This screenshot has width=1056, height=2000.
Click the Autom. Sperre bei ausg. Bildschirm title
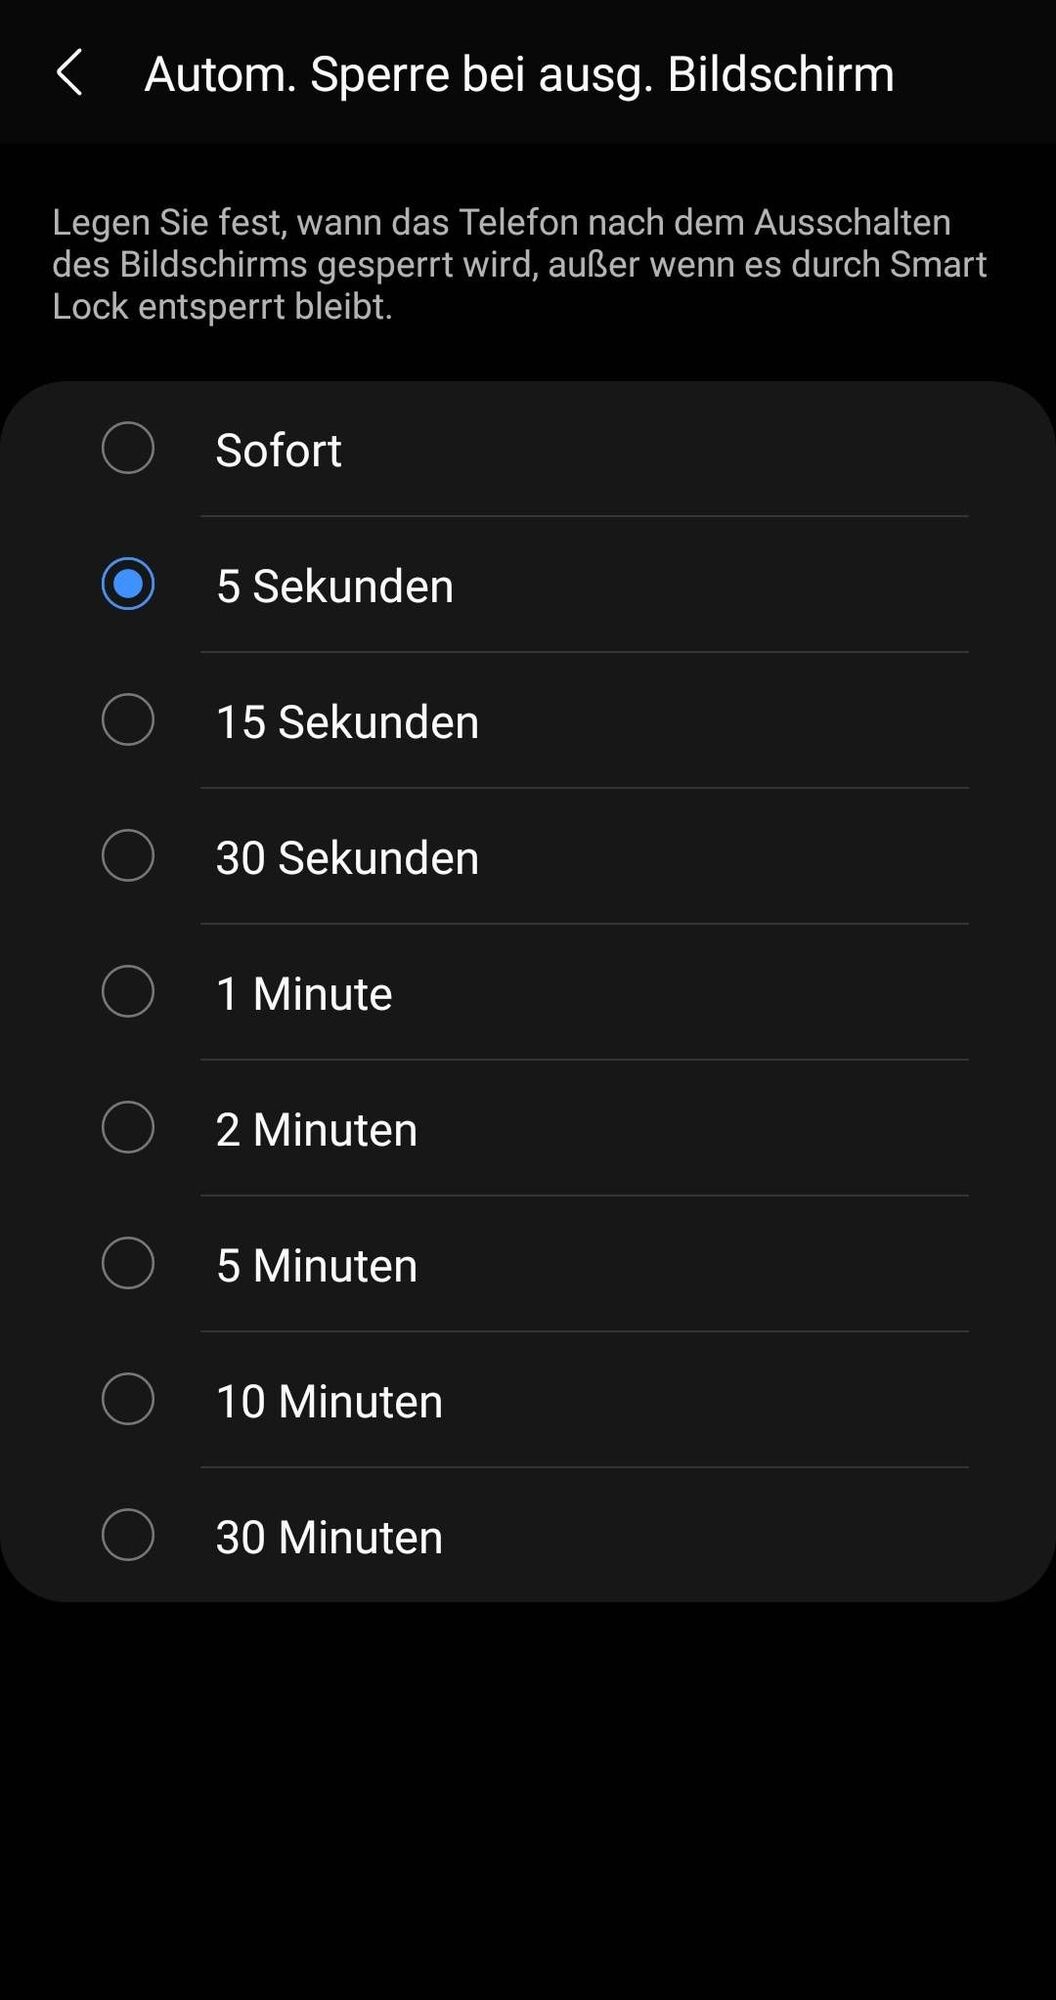coord(519,75)
